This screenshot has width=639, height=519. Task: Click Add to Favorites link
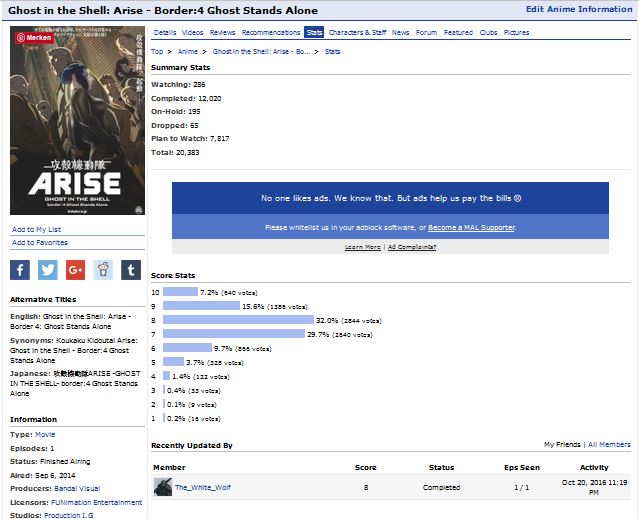(40, 242)
